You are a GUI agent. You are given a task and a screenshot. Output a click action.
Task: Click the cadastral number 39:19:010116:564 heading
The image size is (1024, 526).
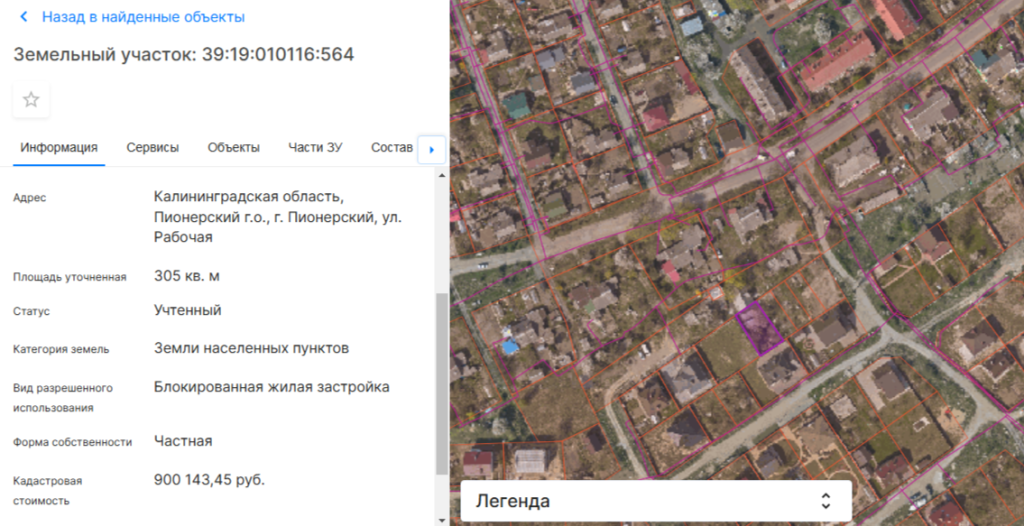(183, 54)
